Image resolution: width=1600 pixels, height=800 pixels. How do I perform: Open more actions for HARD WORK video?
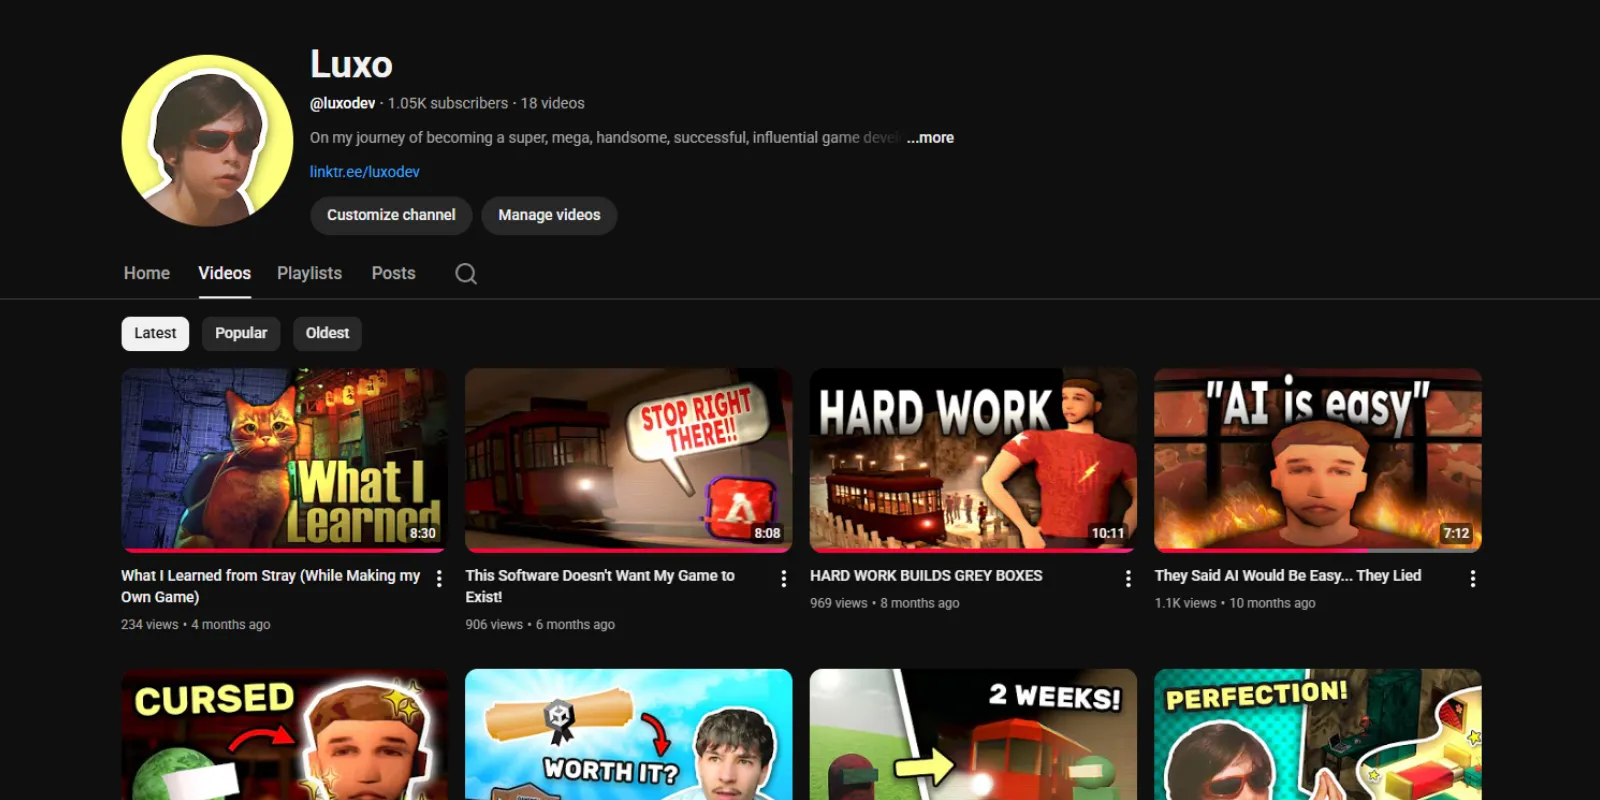point(1128,578)
